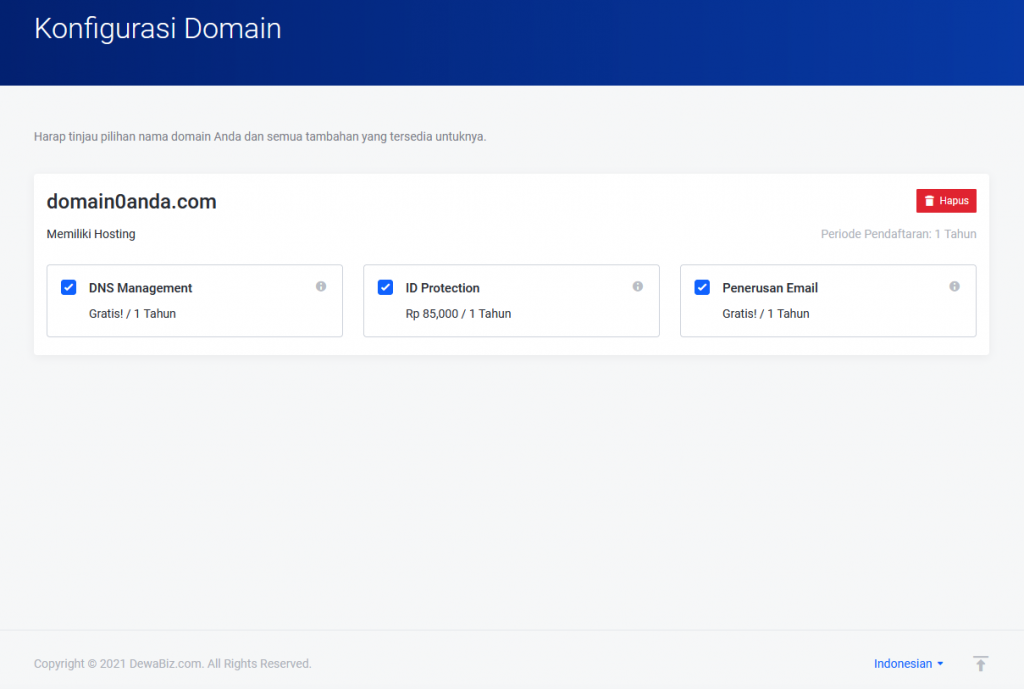Uncheck the DNS Management checkbox
The height and width of the screenshot is (689, 1024).
coord(69,287)
